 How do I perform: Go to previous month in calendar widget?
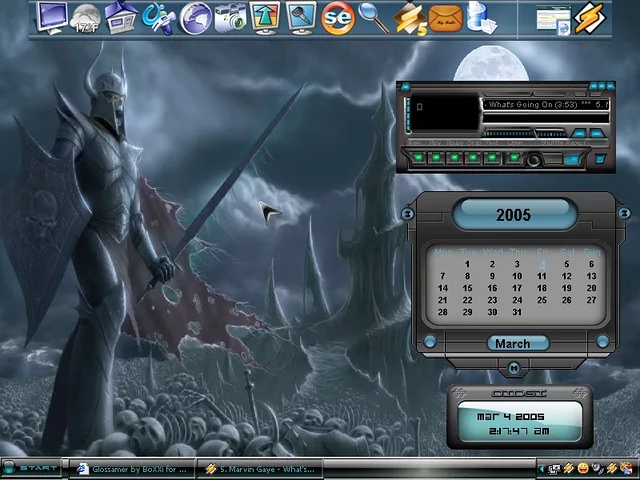[430, 342]
